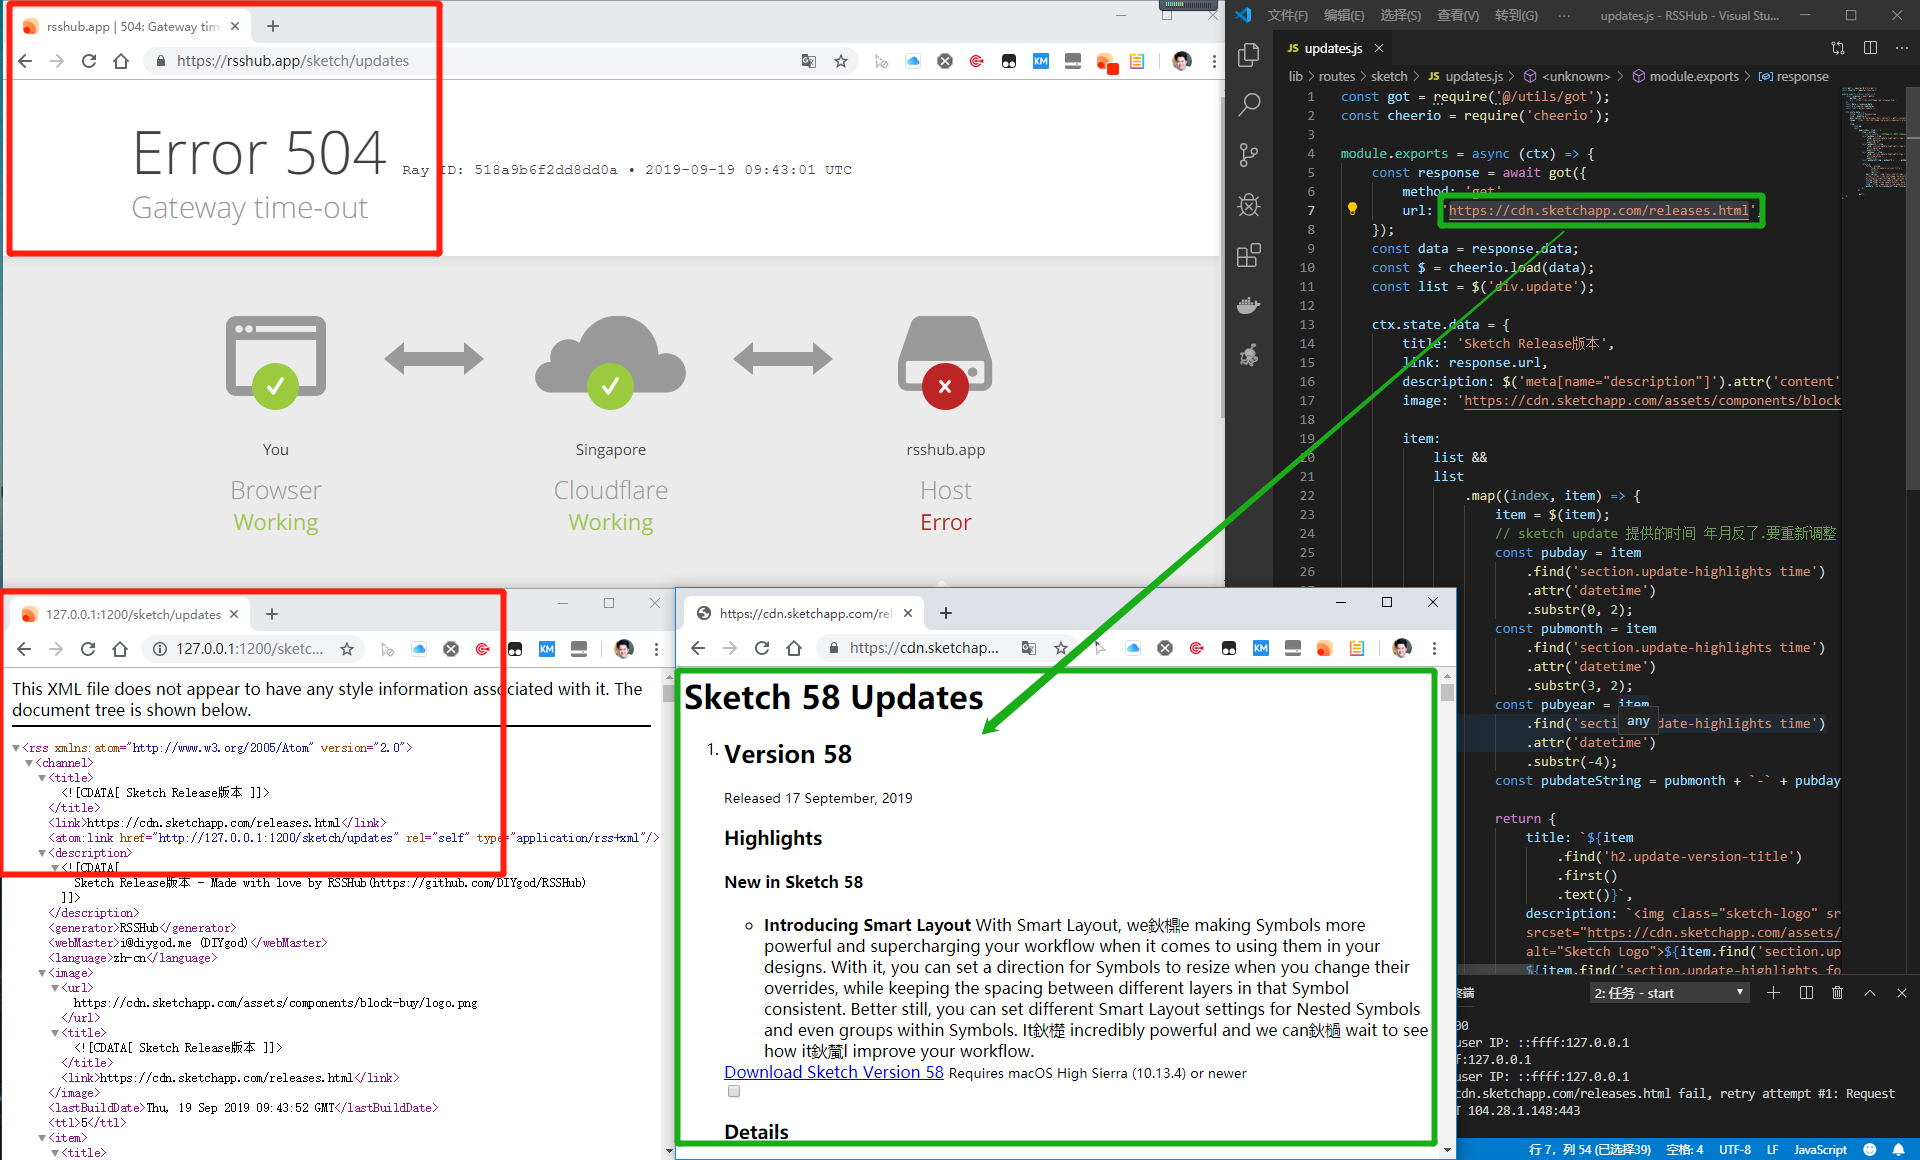Click the split editor icon in VS Code
Viewport: 1920px width, 1160px height.
[1870, 48]
